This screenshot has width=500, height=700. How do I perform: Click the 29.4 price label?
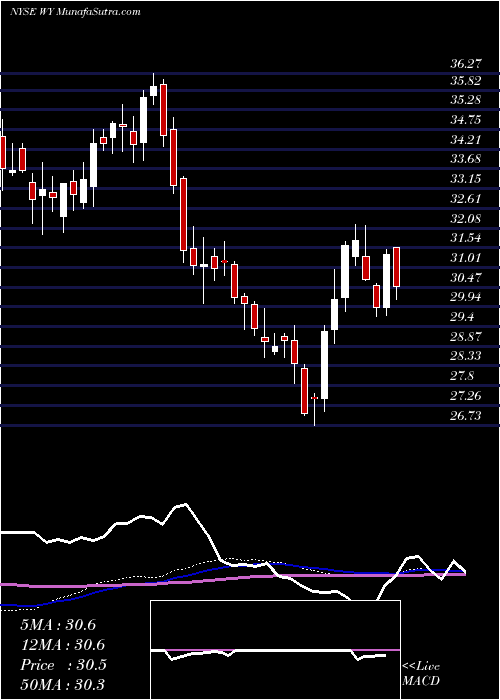pos(462,317)
